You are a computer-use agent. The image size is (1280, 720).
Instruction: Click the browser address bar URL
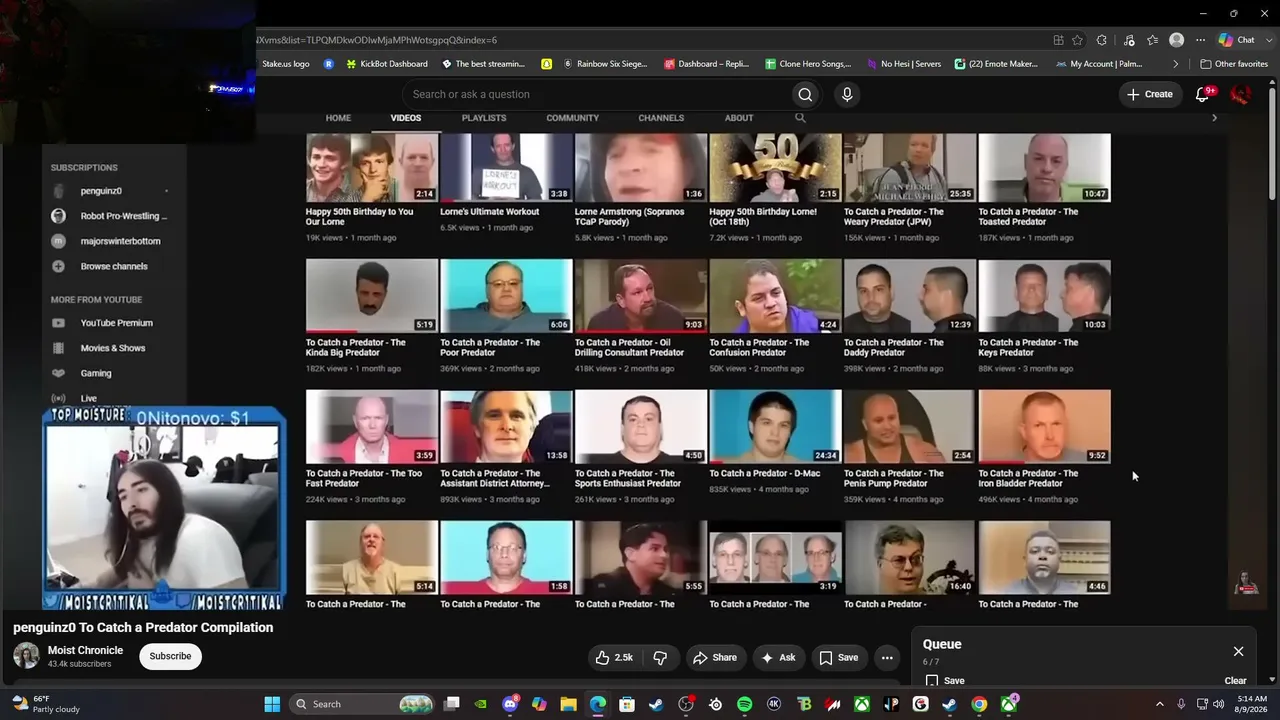[378, 40]
